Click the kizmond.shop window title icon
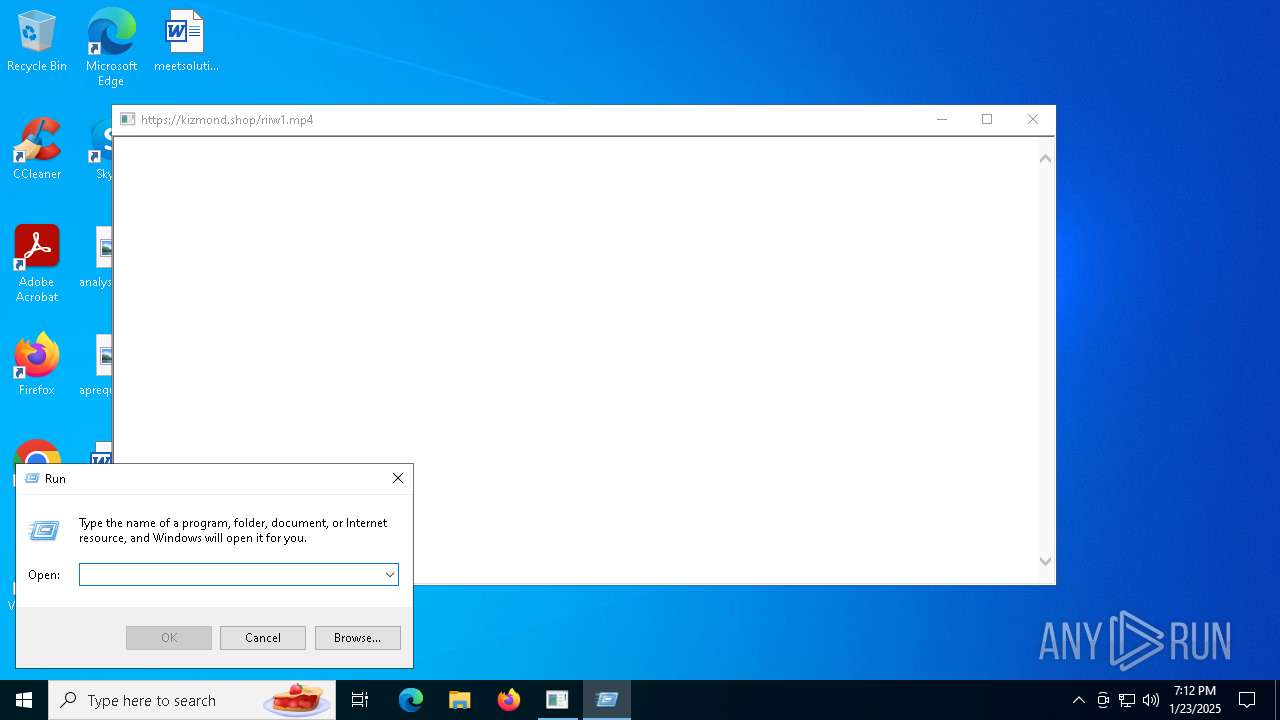1280x720 pixels. 128,120
